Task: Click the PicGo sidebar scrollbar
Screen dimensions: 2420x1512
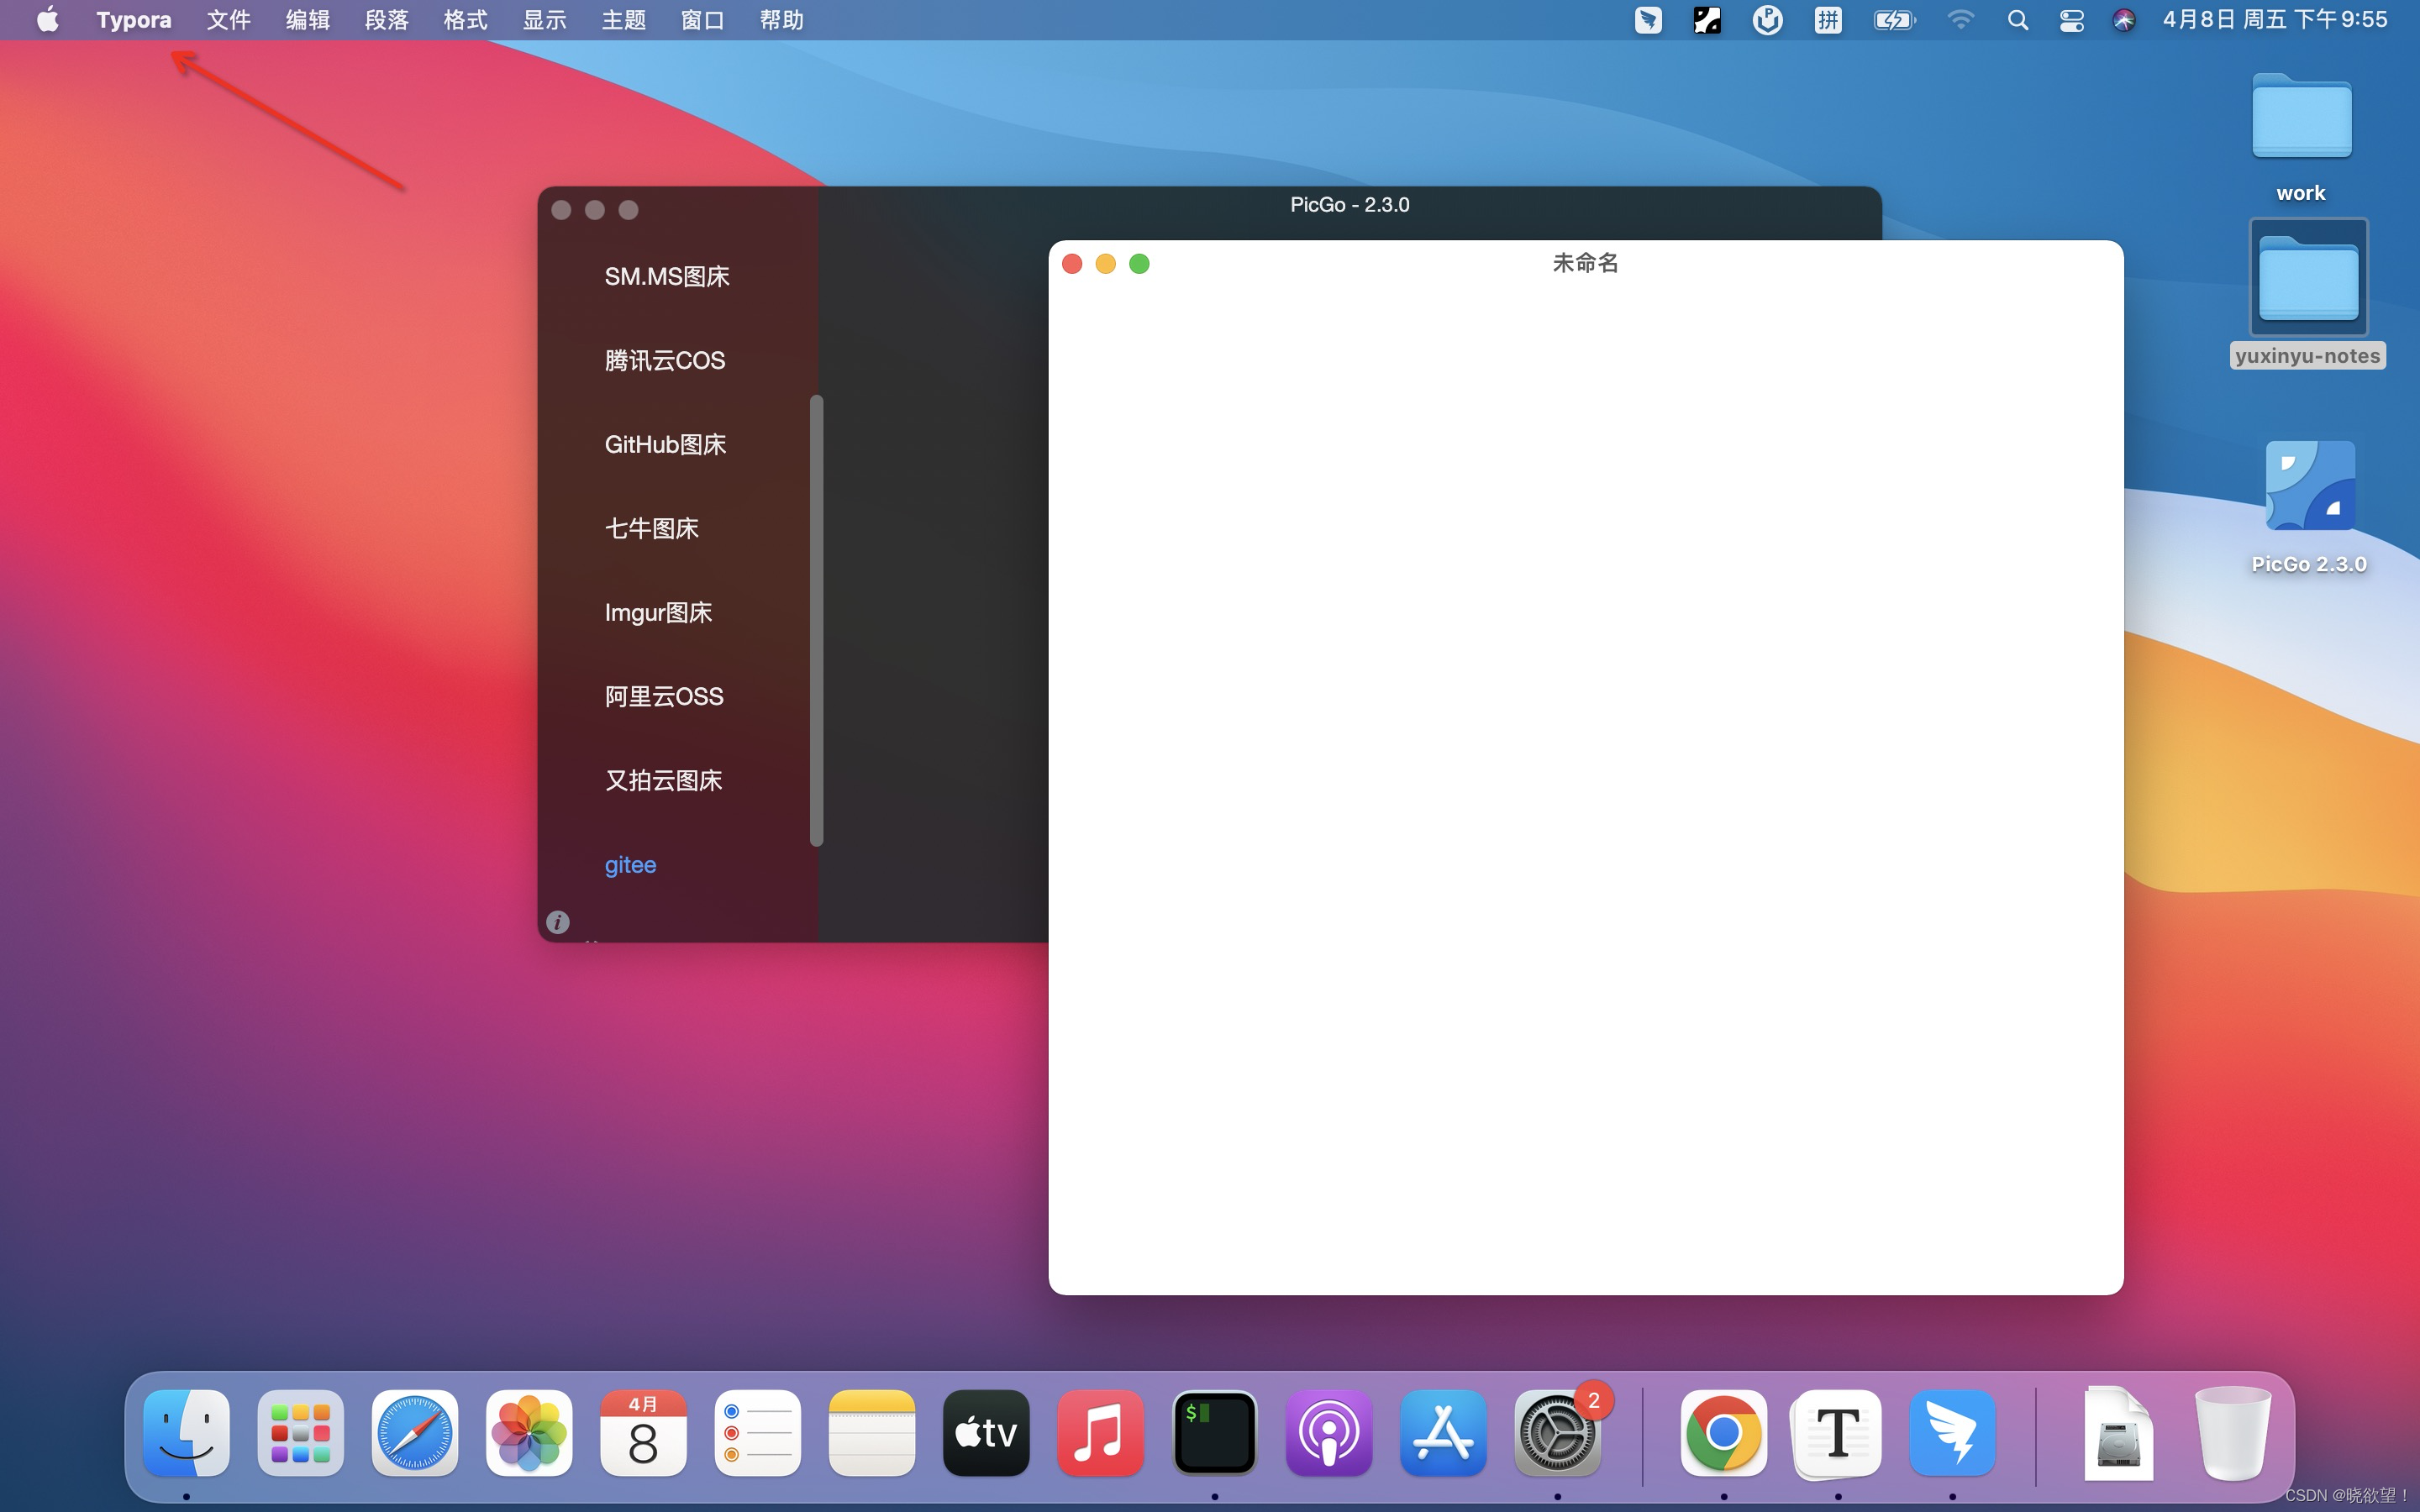Action: [x=816, y=620]
